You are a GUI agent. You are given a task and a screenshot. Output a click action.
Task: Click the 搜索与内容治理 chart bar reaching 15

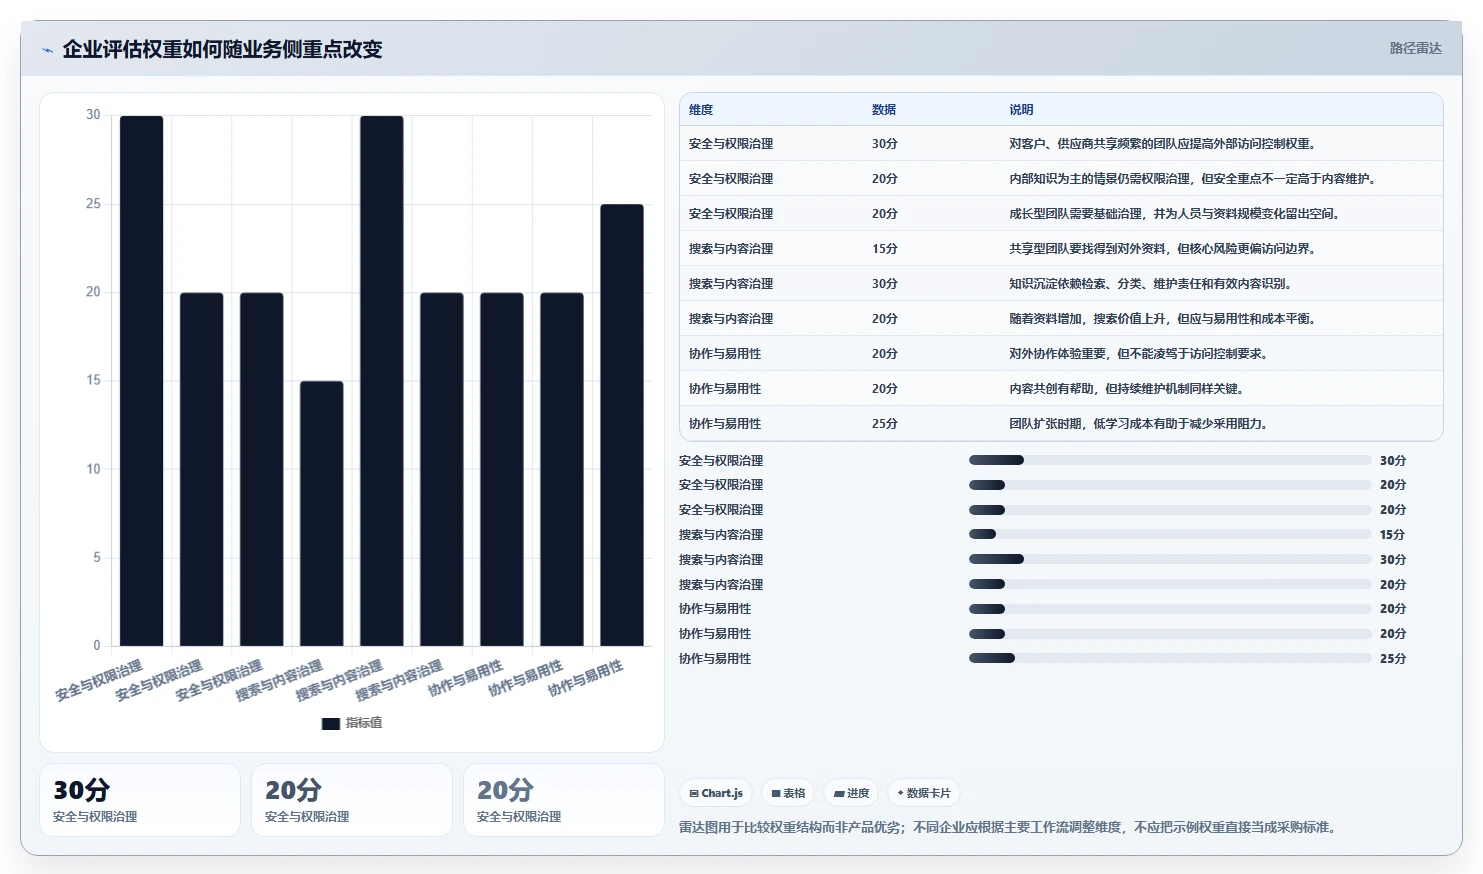pos(322,513)
